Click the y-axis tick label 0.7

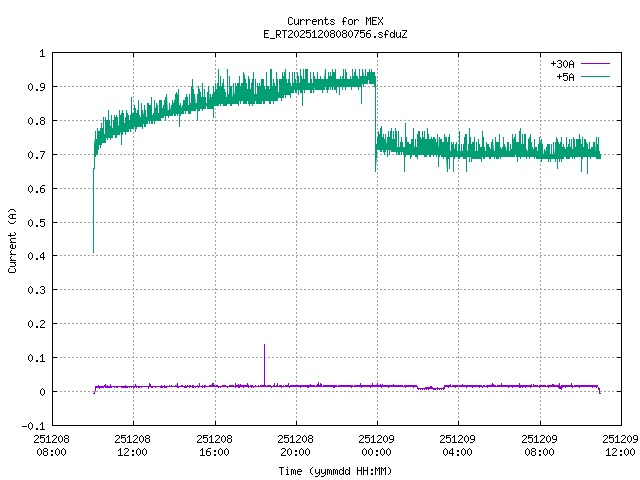[x=36, y=155]
